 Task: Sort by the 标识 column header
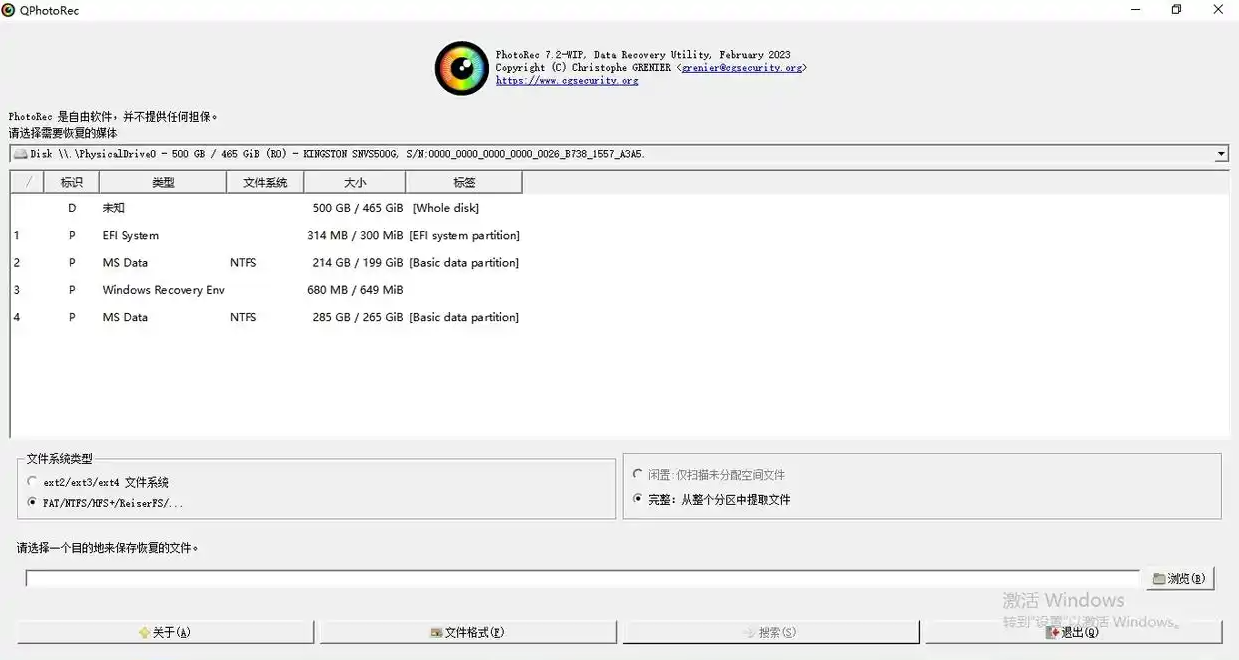coord(72,182)
